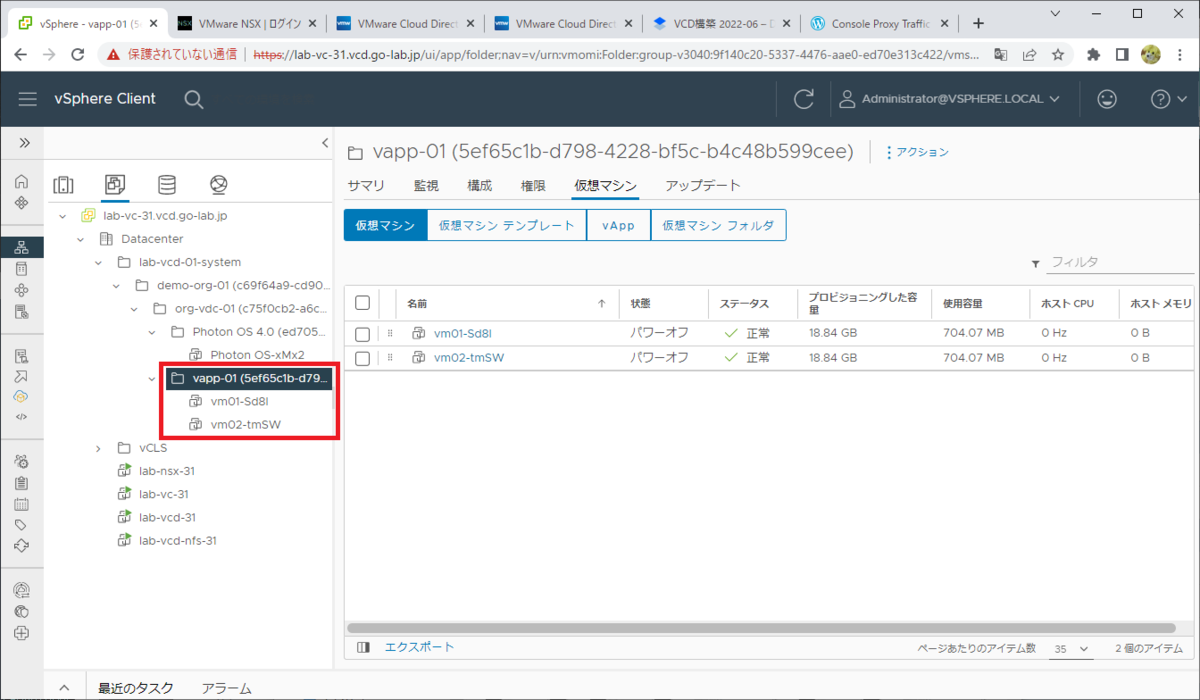Open the アクション menu
The height and width of the screenshot is (700, 1200).
917,152
